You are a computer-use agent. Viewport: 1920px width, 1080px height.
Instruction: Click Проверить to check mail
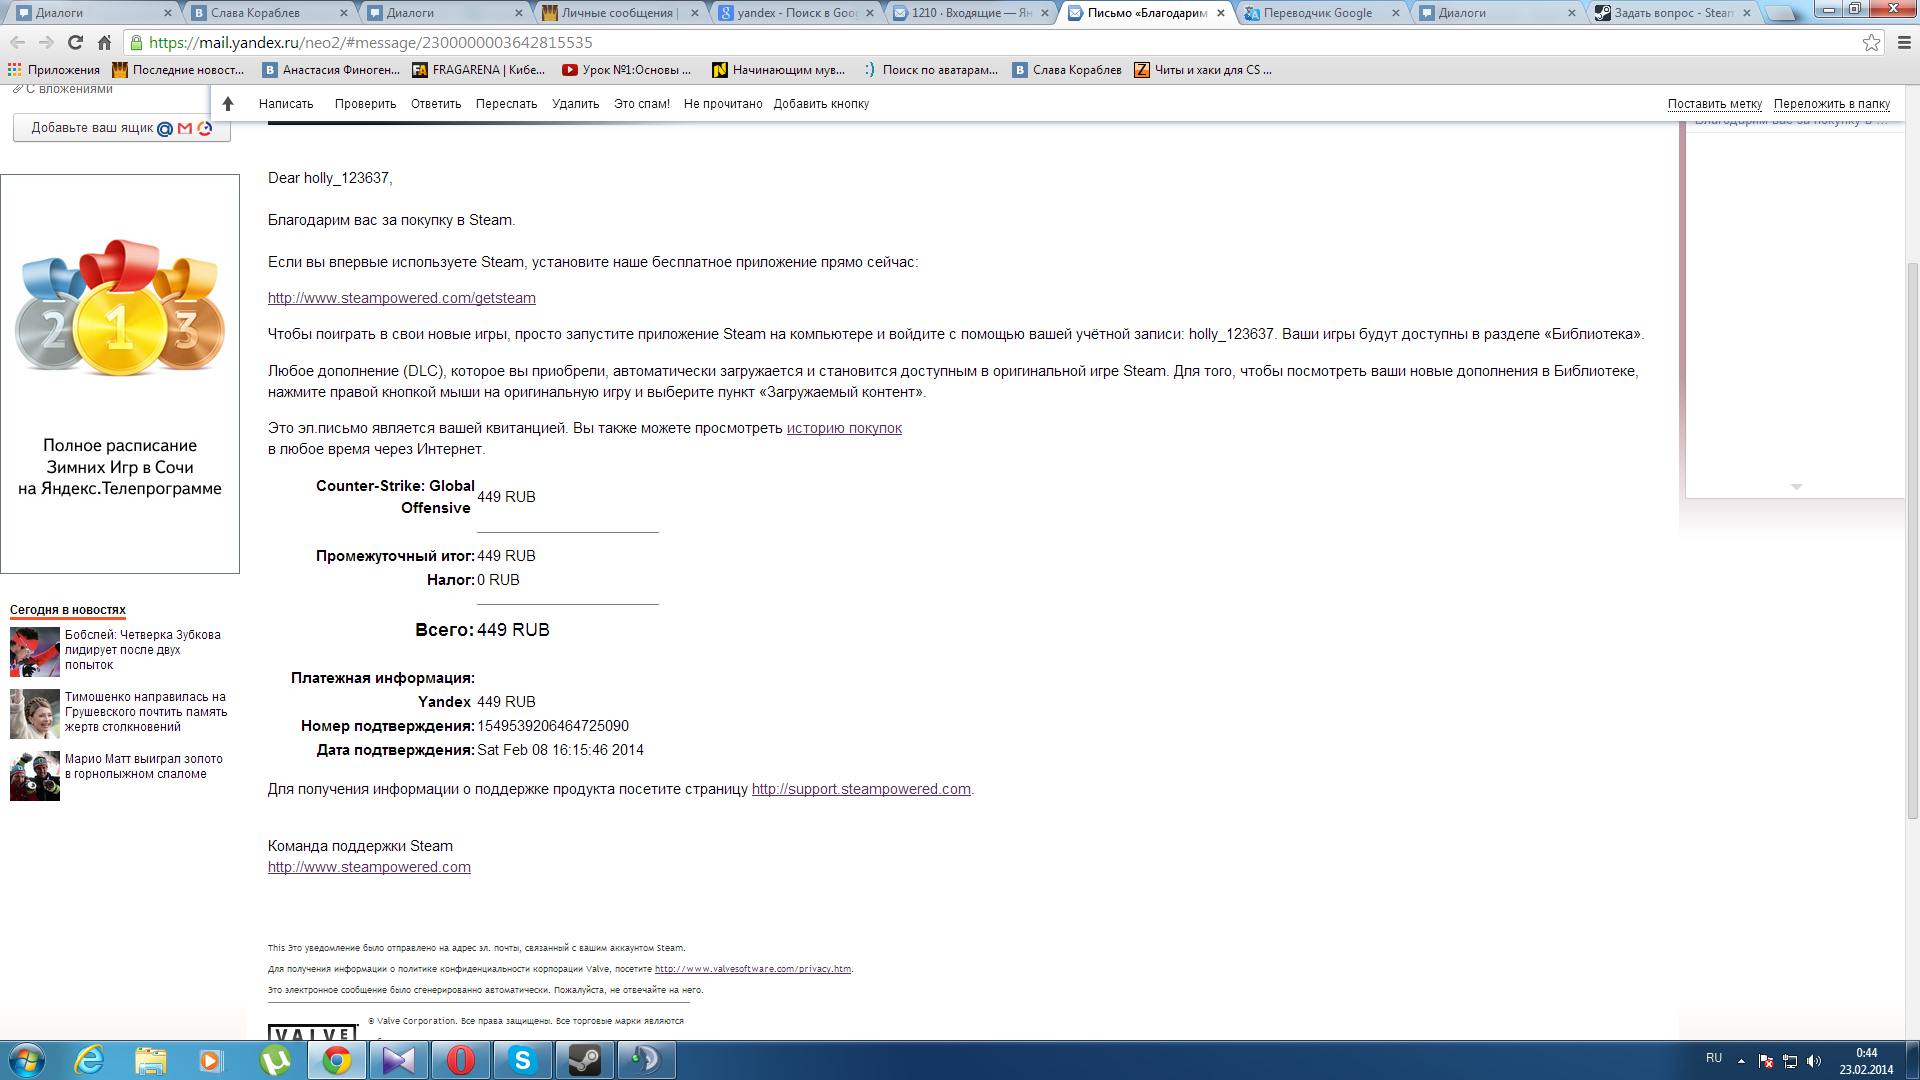click(x=365, y=104)
